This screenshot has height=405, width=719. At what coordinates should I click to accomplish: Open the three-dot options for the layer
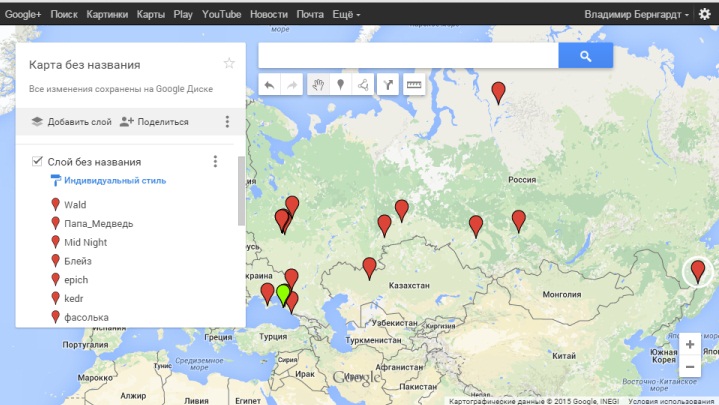click(215, 161)
